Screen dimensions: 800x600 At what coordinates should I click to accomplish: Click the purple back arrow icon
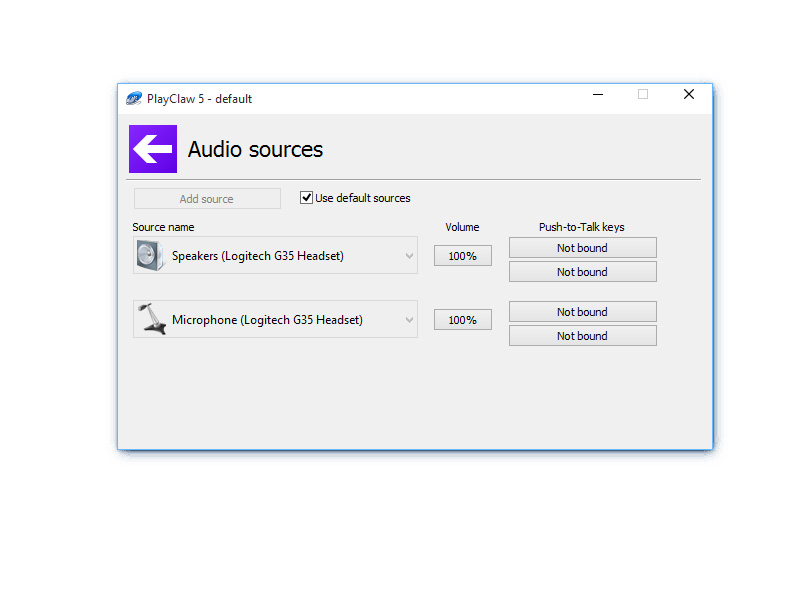[153, 149]
